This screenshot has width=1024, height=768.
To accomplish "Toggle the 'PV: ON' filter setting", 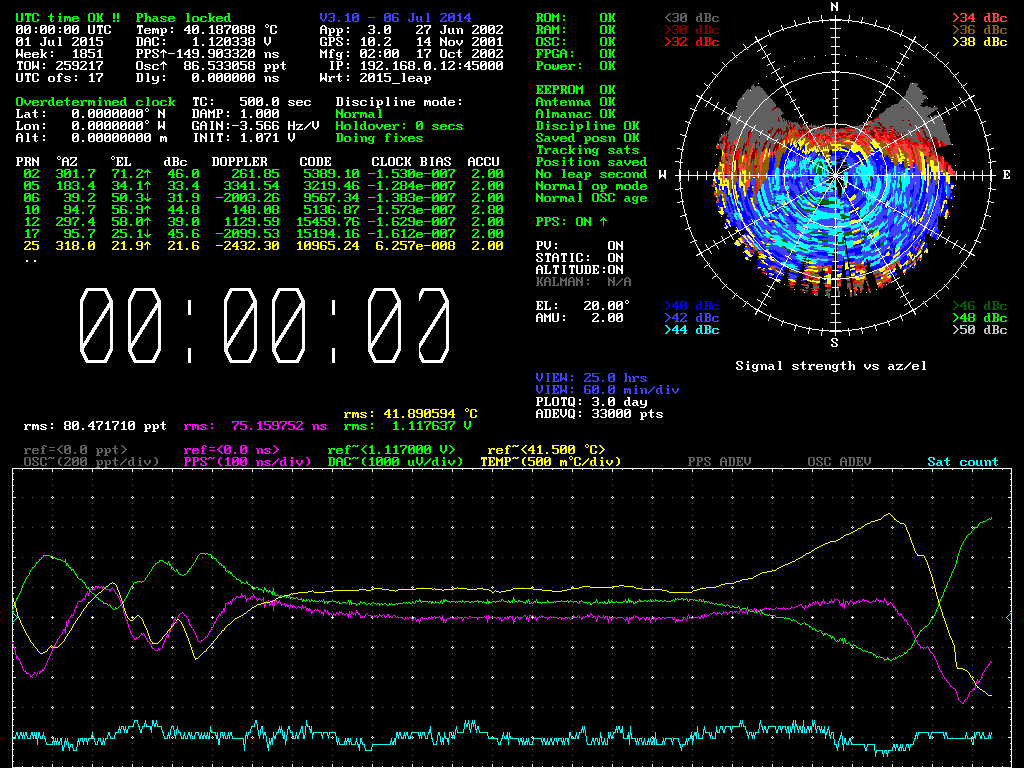I will pyautogui.click(x=579, y=246).
